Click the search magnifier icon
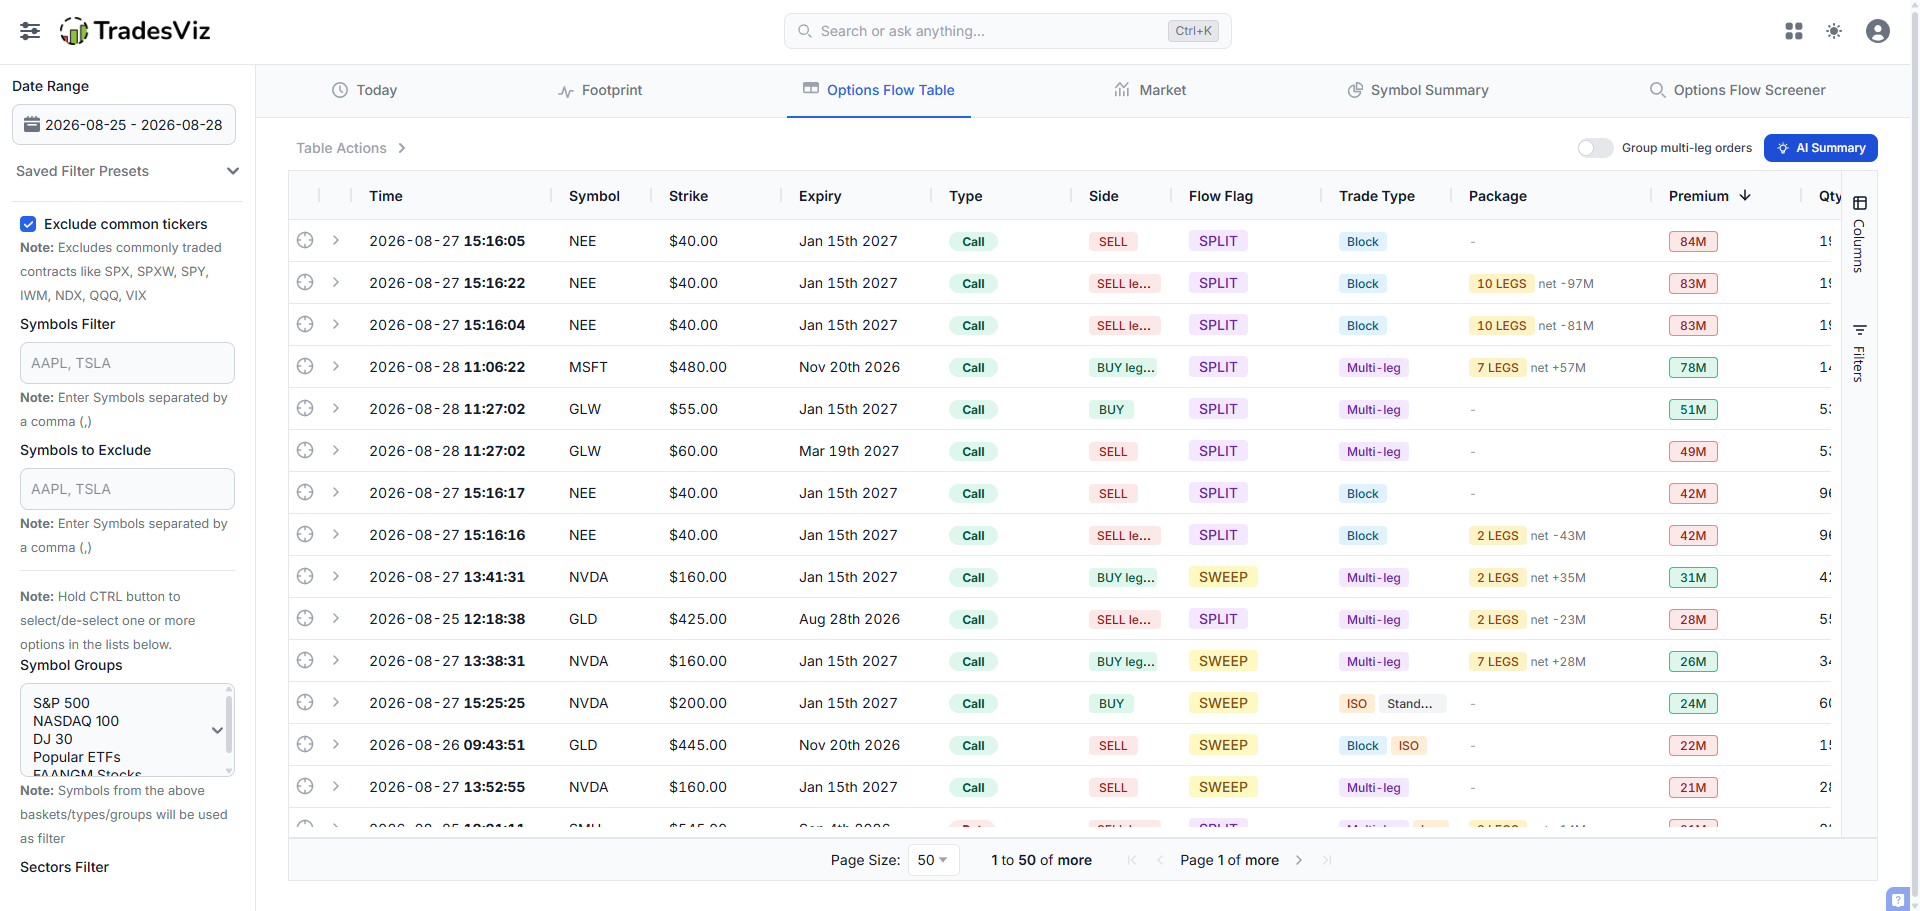The image size is (1920, 911). (804, 31)
